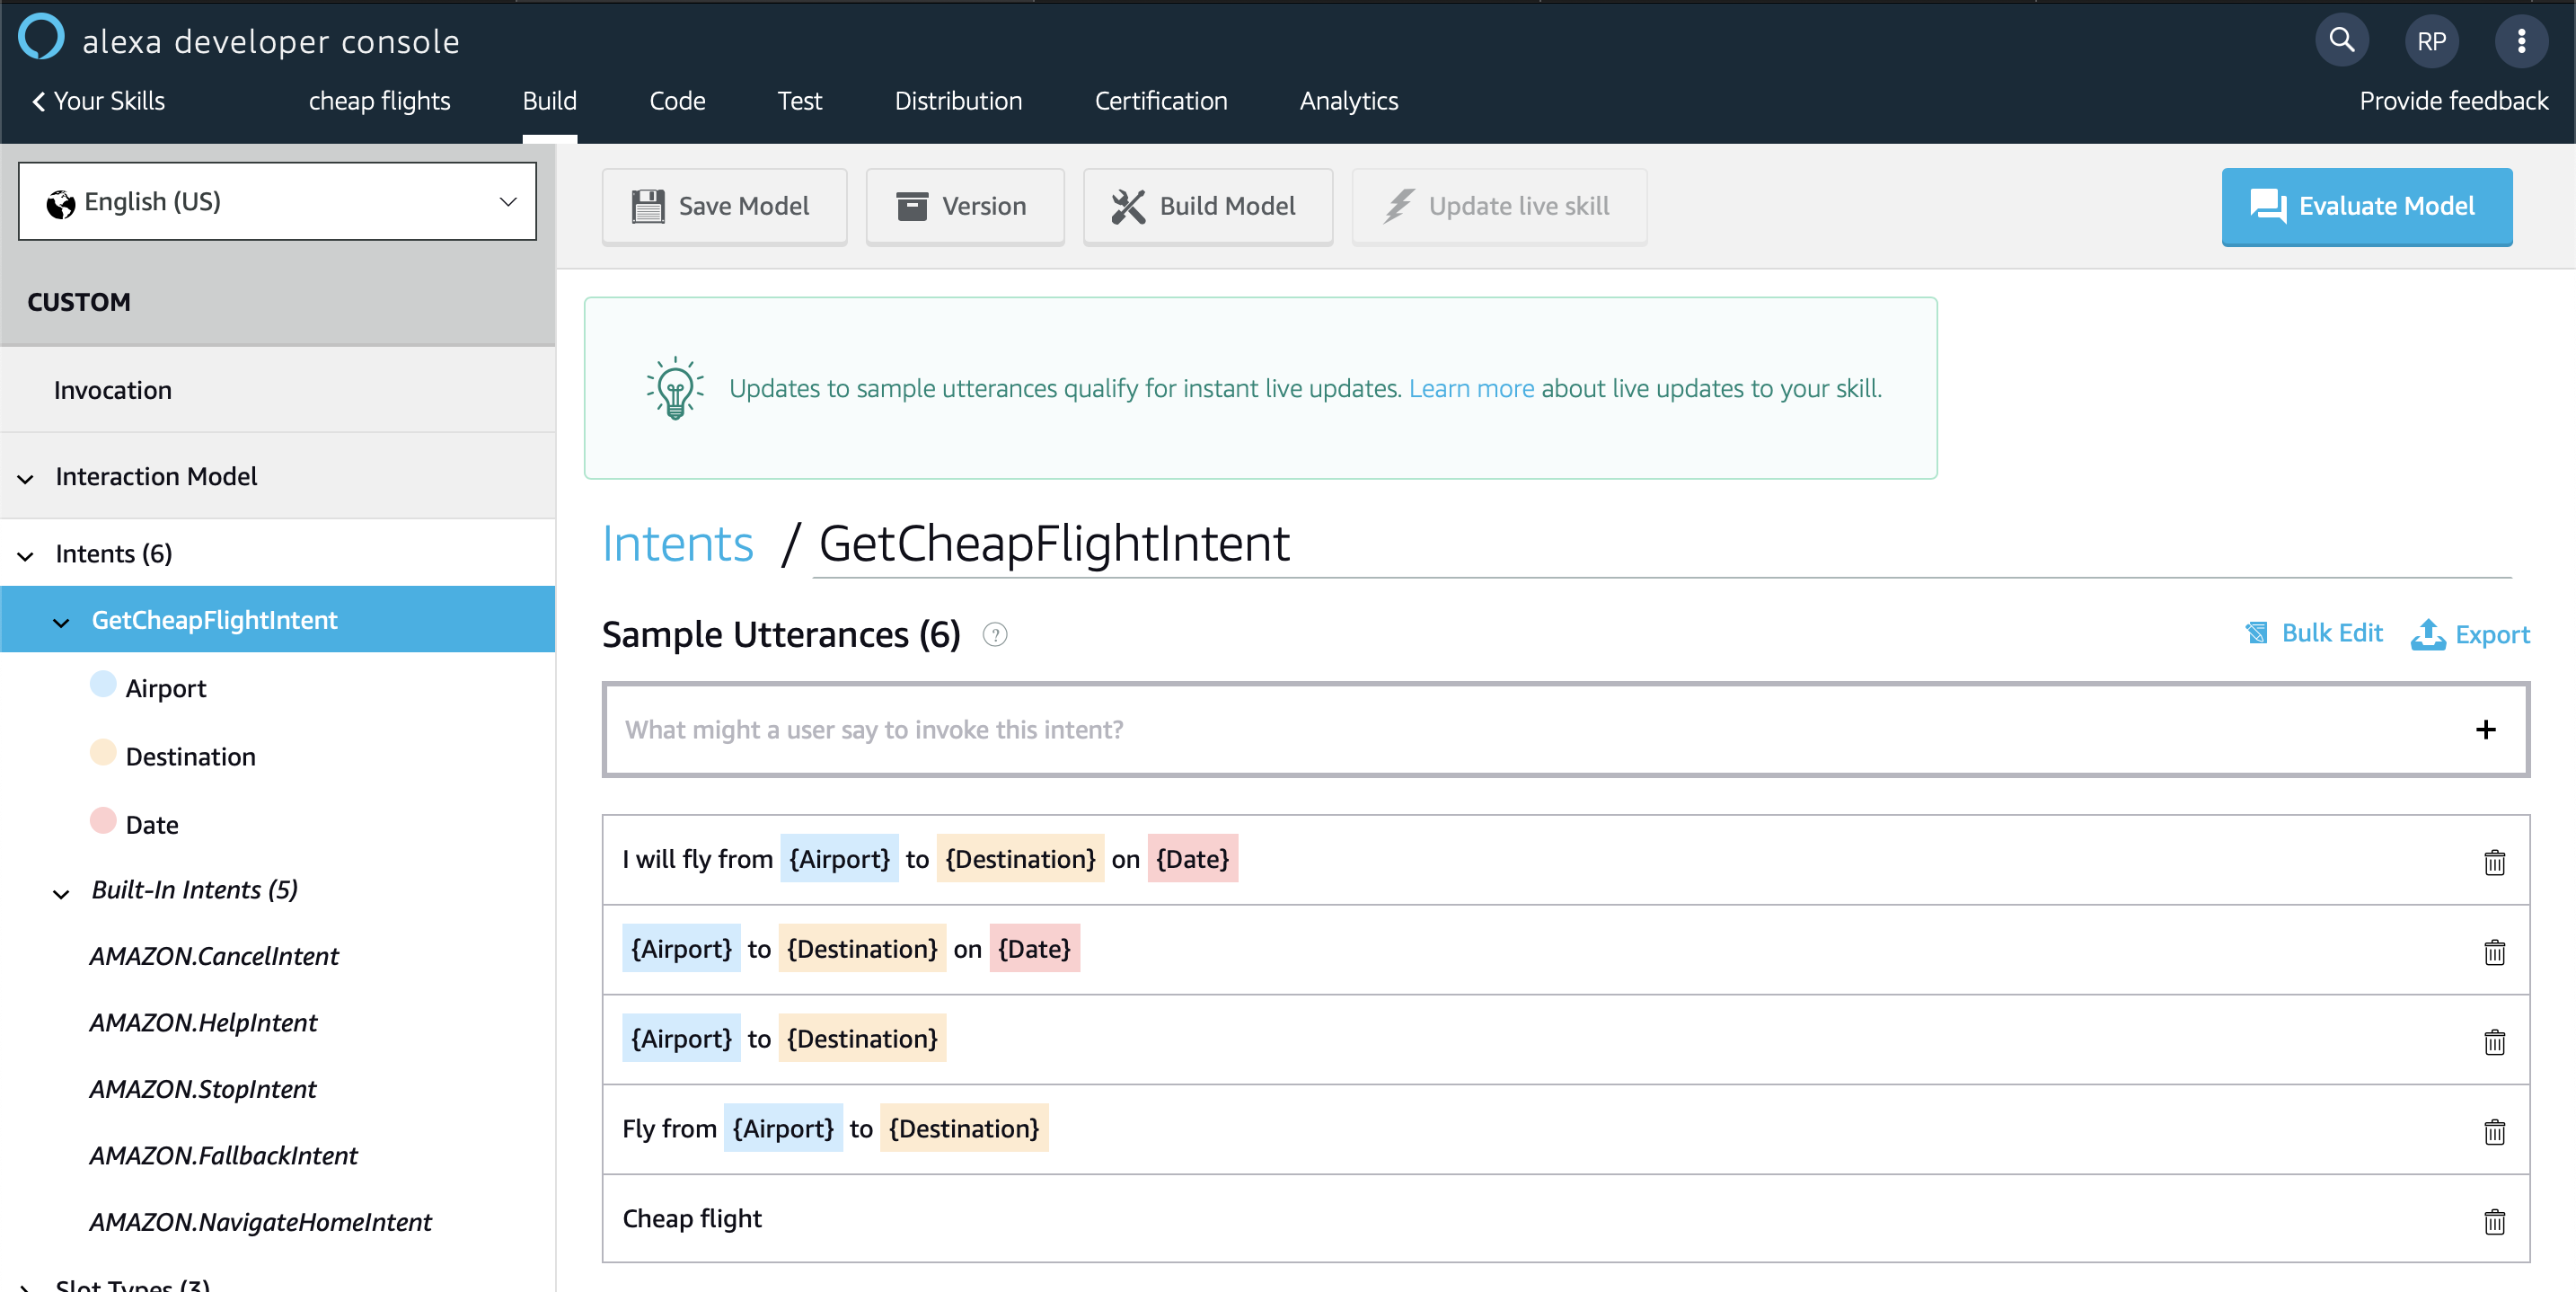The width and height of the screenshot is (2576, 1292).
Task: Click the Date slot pink color dot
Action: click(x=103, y=821)
